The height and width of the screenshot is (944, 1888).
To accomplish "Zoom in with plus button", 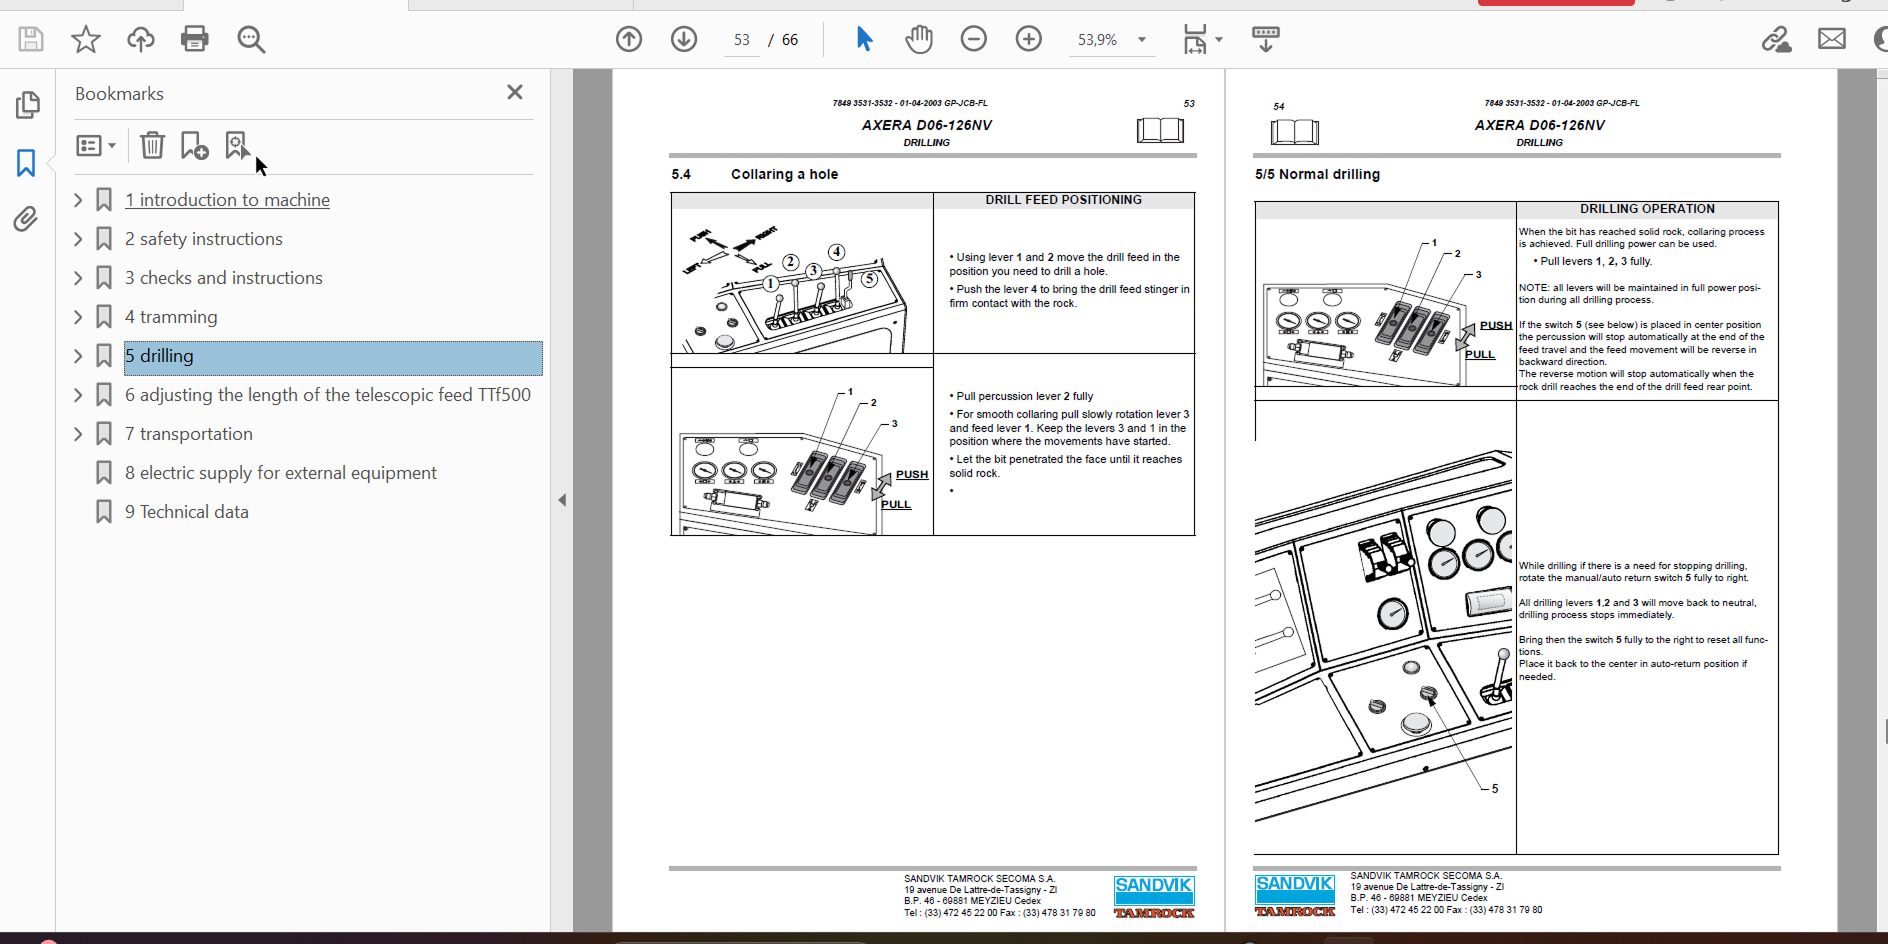I will [1028, 39].
